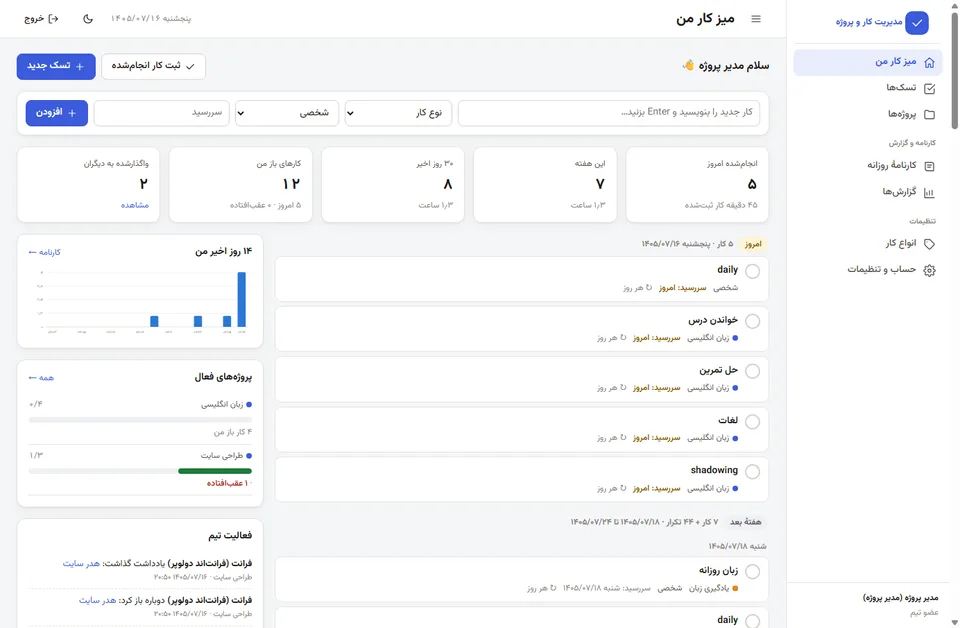The image size is (960, 628).
Task: Focus the سررسید due date field
Action: tap(162, 113)
